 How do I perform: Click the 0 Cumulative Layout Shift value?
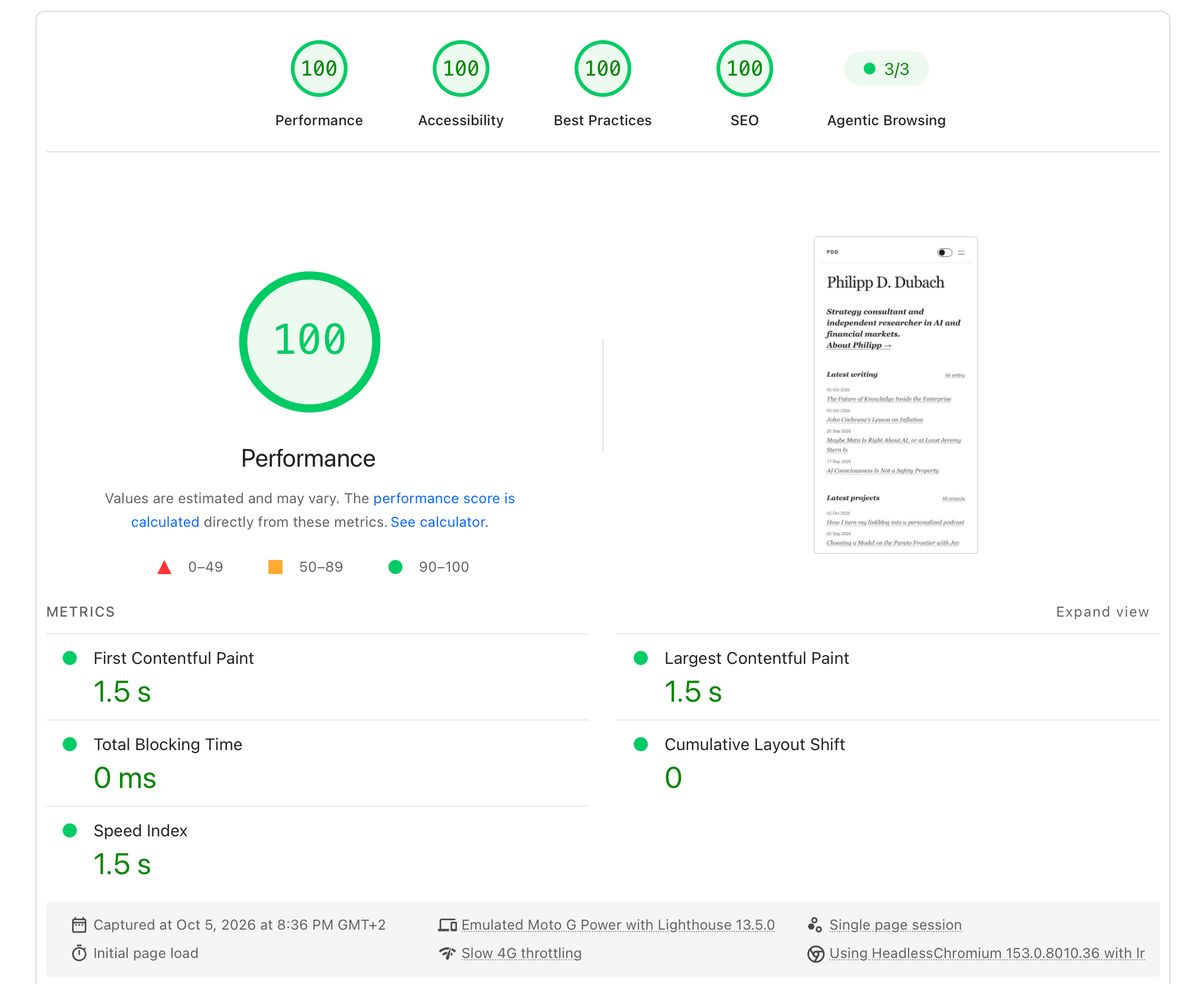(673, 778)
